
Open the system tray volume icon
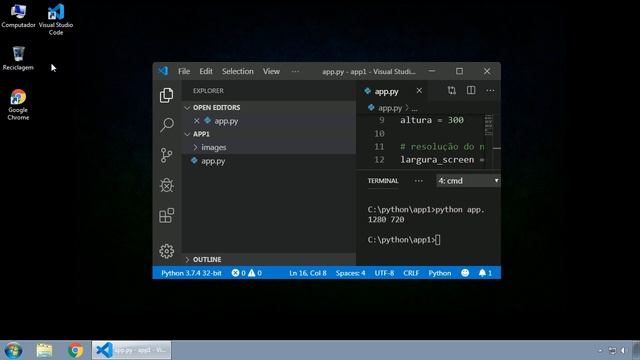click(623, 351)
